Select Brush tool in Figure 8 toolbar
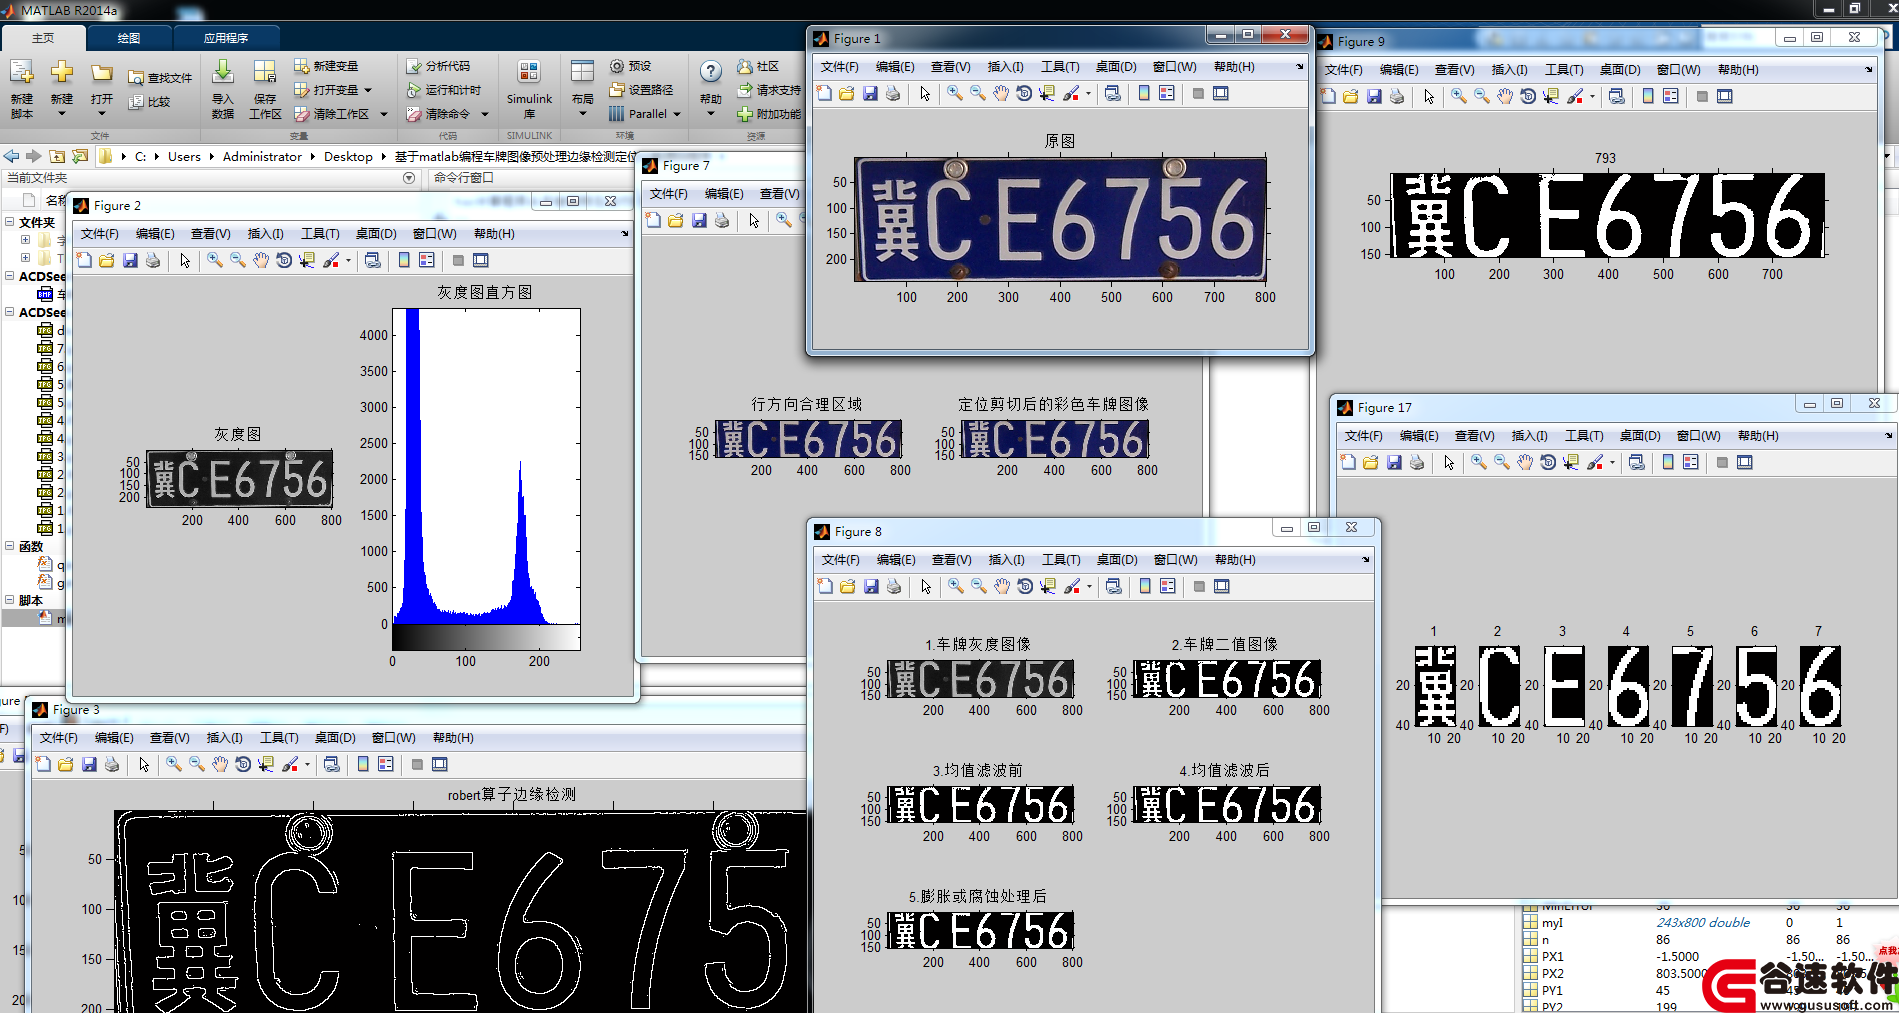The width and height of the screenshot is (1899, 1013). tap(1073, 586)
